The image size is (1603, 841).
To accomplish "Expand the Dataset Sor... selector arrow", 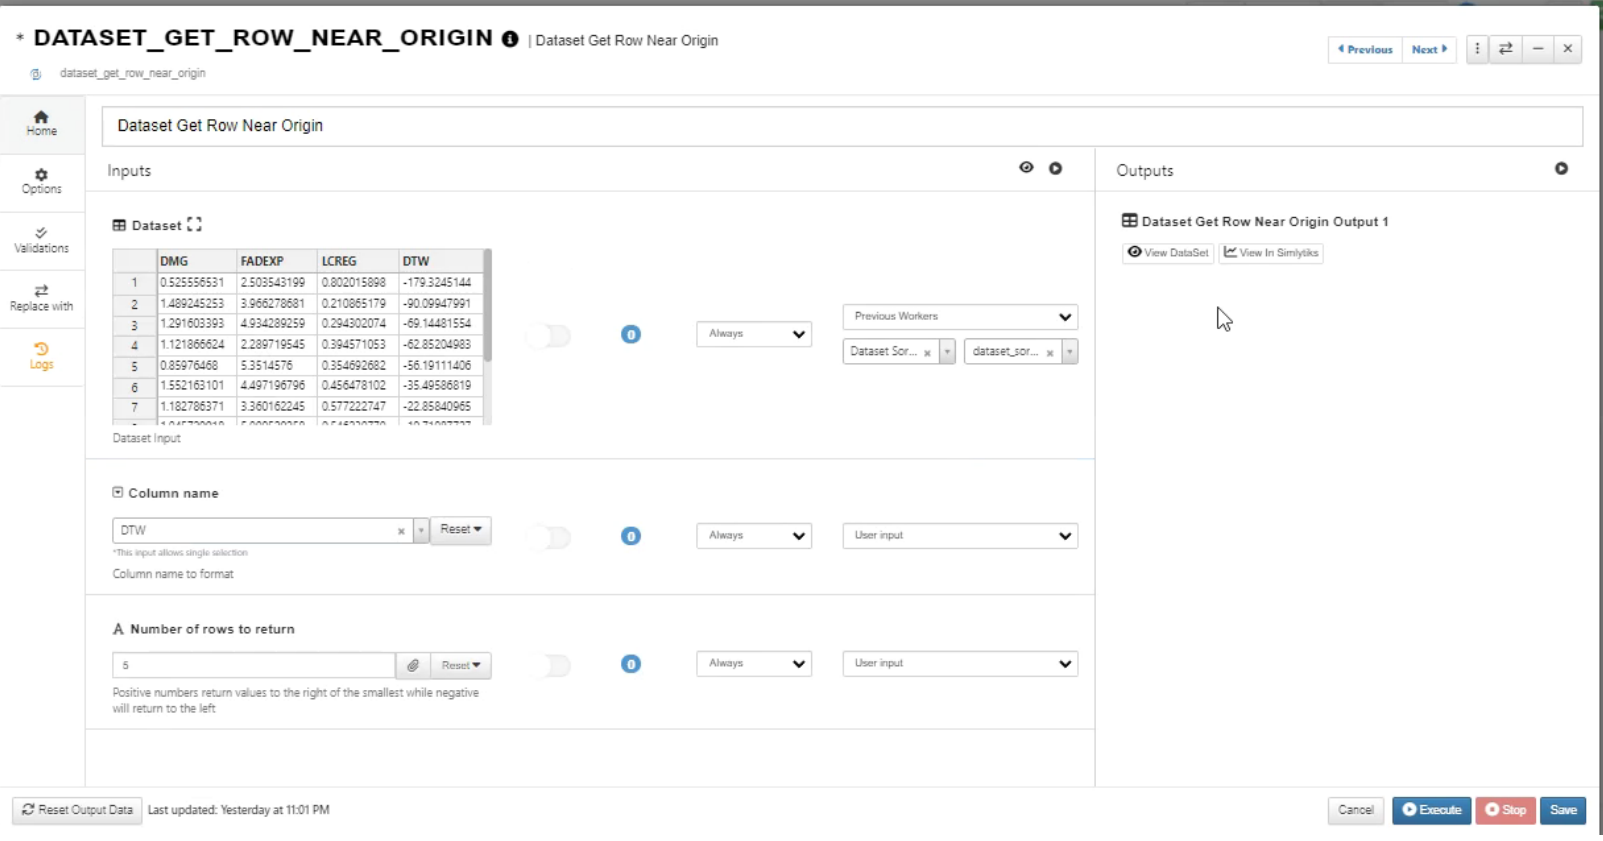I will pos(947,352).
